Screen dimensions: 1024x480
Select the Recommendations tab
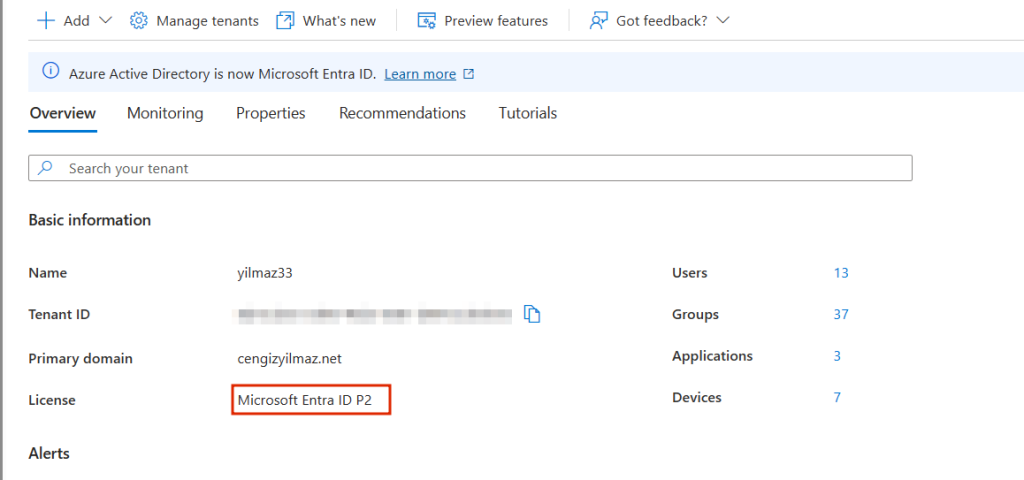point(402,113)
